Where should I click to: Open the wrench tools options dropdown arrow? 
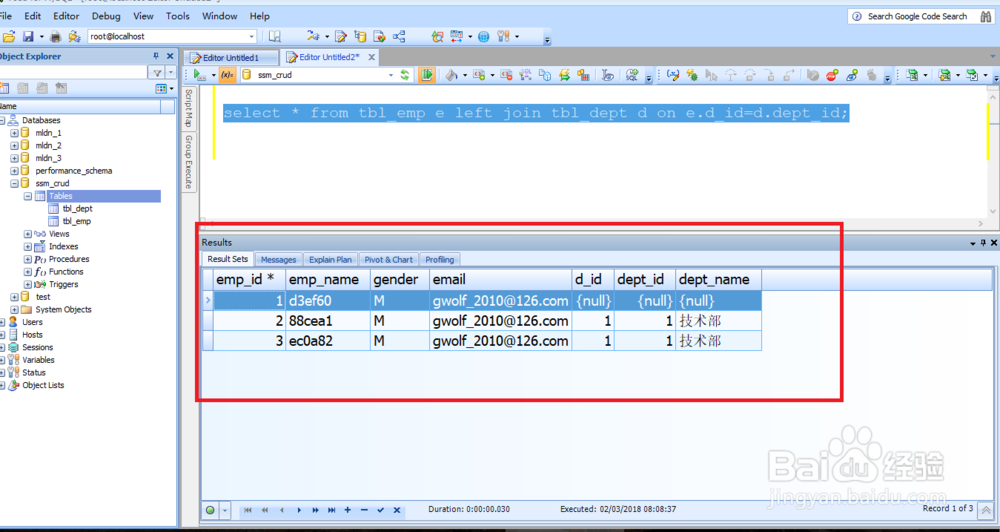(517, 36)
